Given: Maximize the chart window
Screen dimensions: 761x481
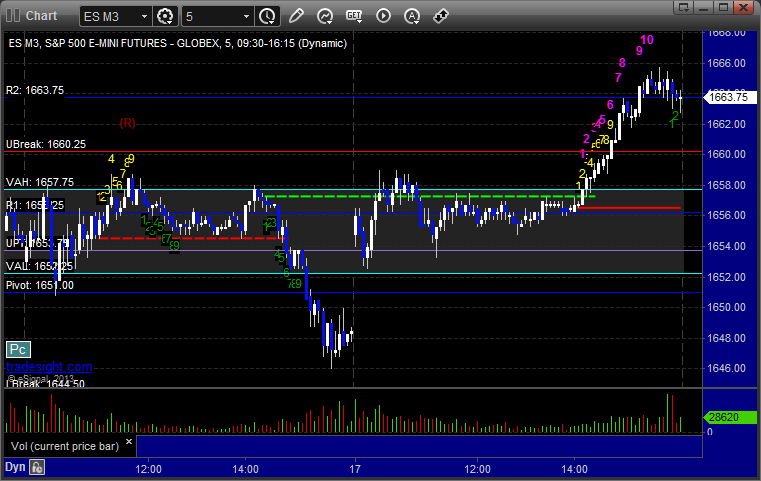Looking at the screenshot, I should click(723, 7).
